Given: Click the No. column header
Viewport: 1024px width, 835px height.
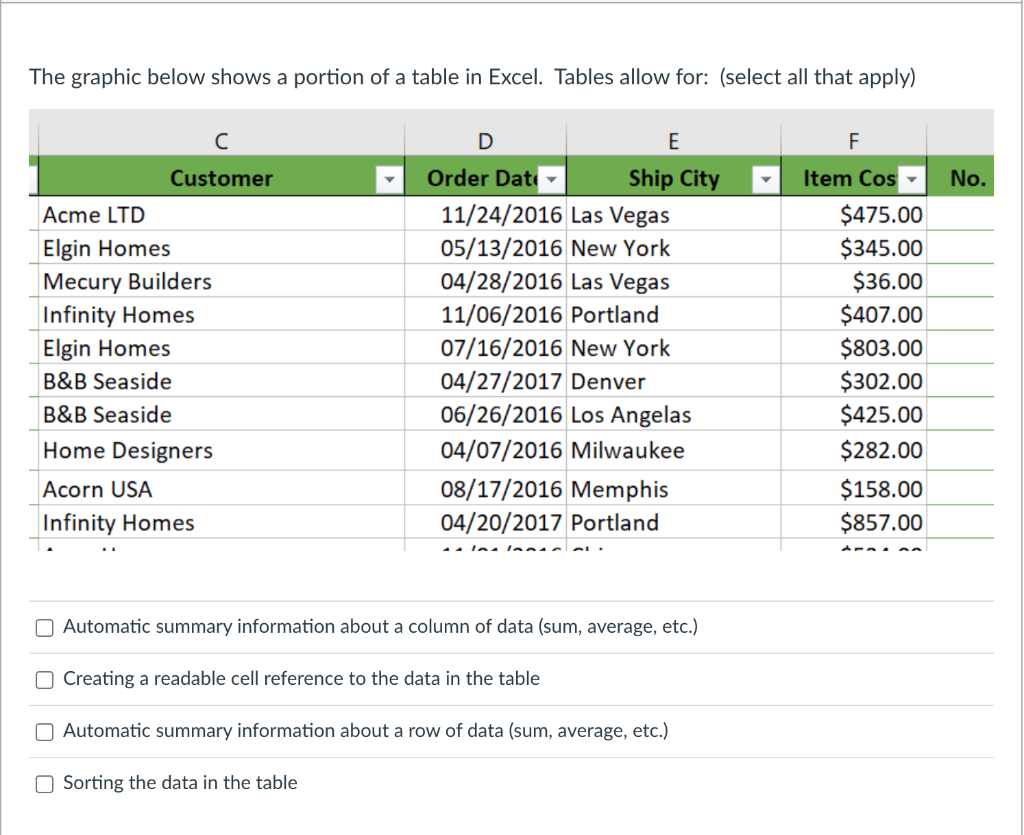Looking at the screenshot, I should [968, 179].
